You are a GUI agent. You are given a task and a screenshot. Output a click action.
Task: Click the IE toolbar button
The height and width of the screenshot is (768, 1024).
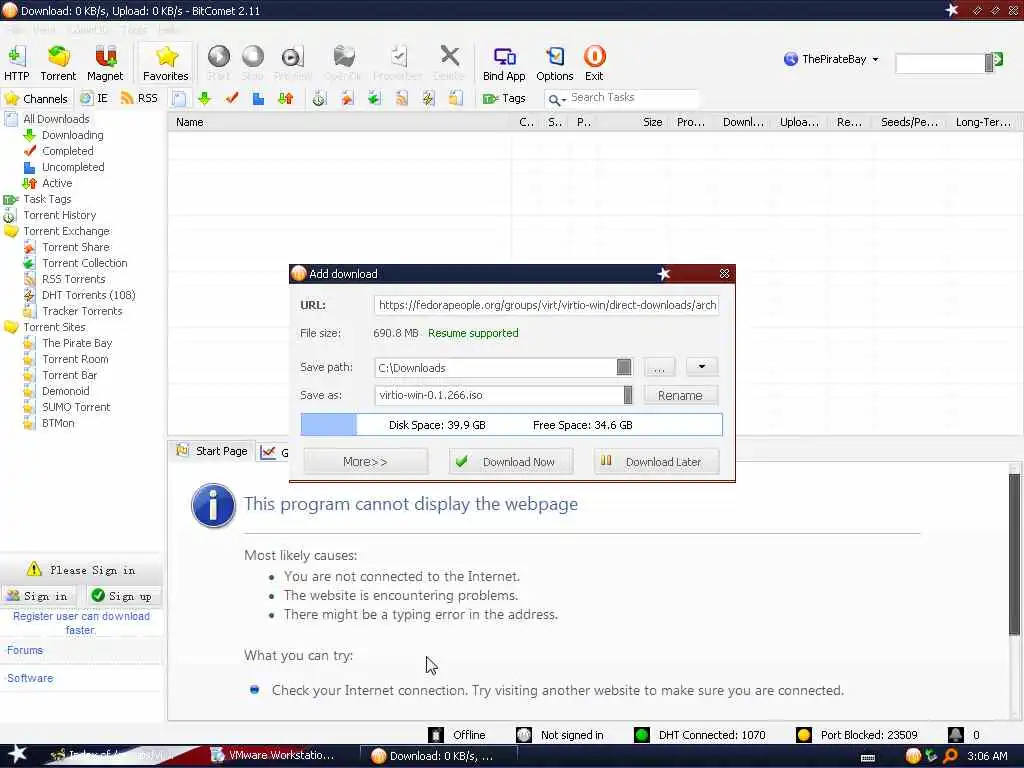(x=94, y=99)
